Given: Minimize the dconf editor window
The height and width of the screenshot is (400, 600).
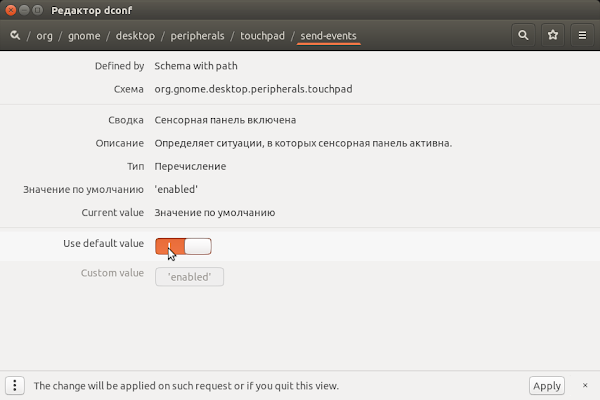Looking at the screenshot, I should 24,10.
